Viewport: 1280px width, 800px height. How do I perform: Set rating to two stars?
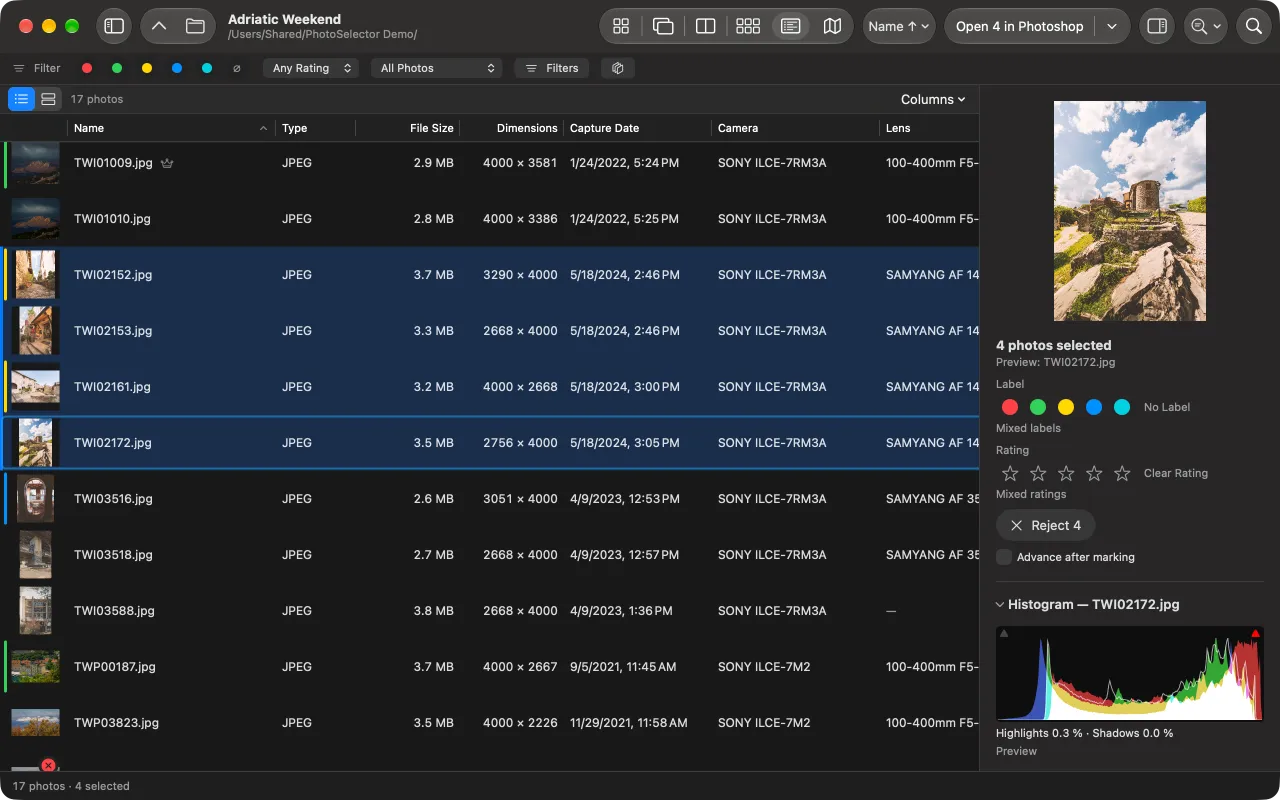click(x=1038, y=473)
